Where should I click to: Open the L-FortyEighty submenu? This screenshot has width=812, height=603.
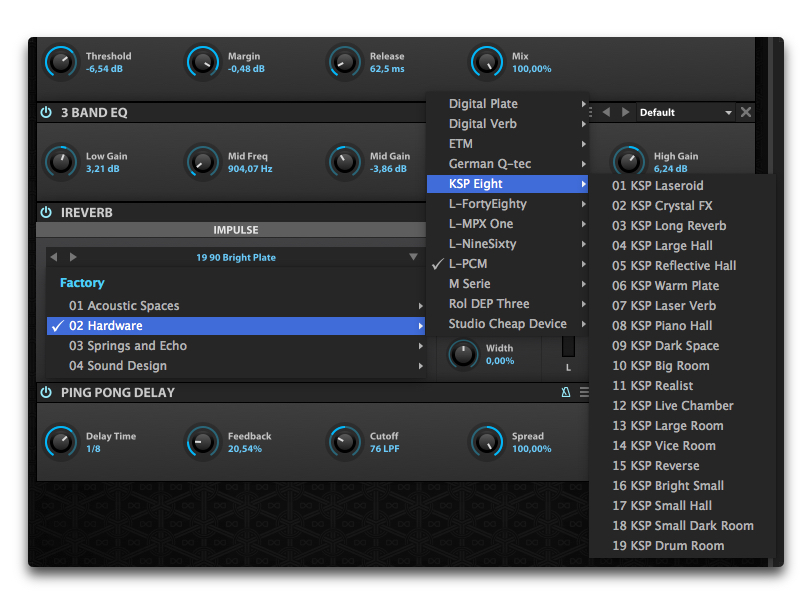pos(508,204)
